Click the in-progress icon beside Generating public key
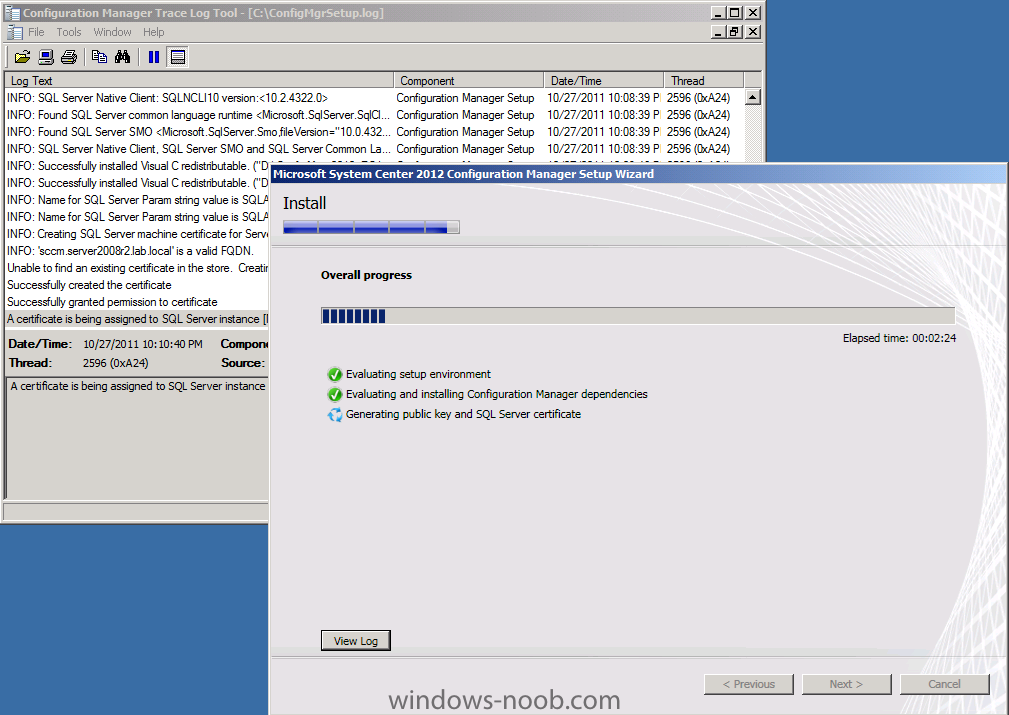 click(x=335, y=414)
